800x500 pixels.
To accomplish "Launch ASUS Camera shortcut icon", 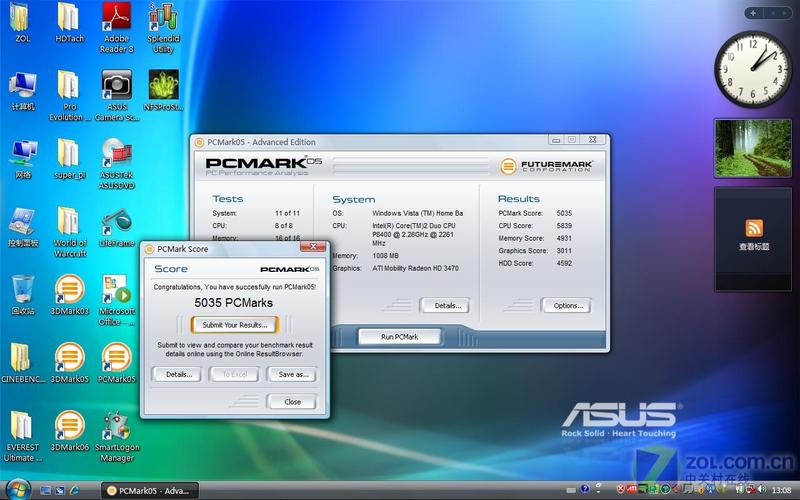I will tap(117, 96).
